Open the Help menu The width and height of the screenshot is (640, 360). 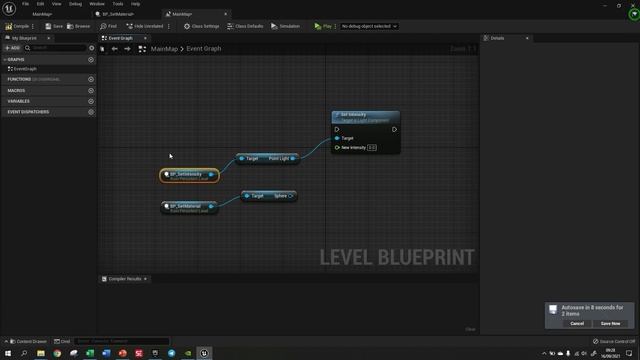136,4
